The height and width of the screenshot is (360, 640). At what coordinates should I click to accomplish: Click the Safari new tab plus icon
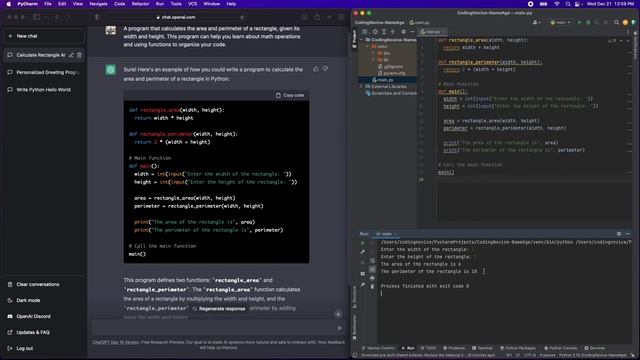coord(329,17)
